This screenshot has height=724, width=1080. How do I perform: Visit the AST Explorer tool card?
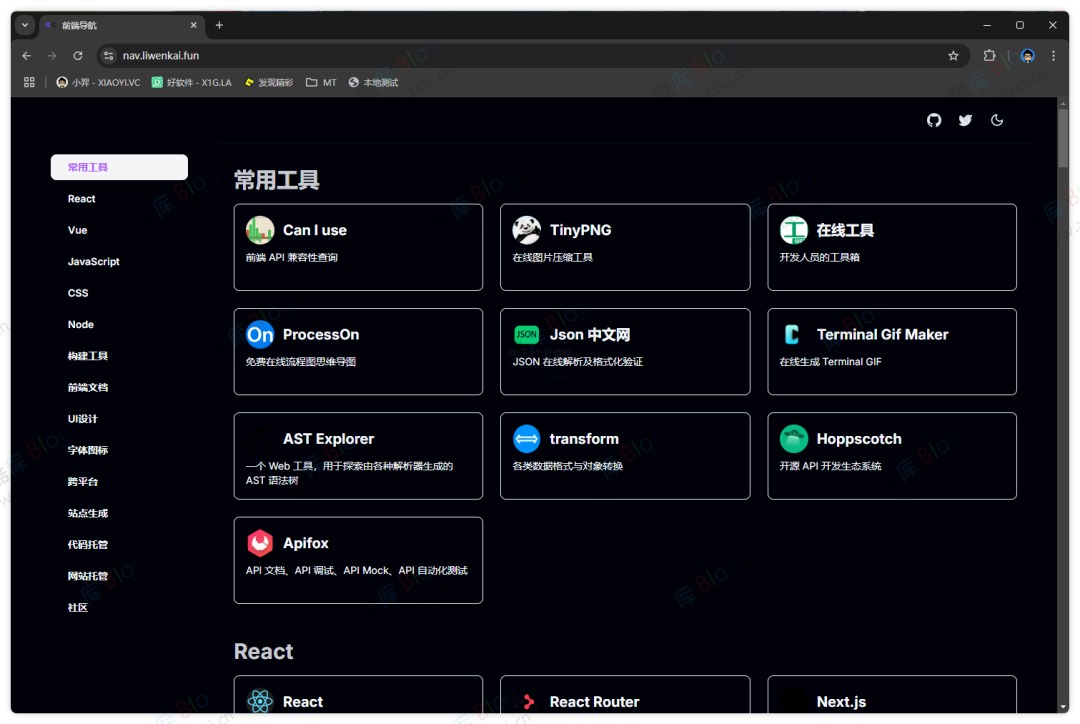click(x=358, y=456)
